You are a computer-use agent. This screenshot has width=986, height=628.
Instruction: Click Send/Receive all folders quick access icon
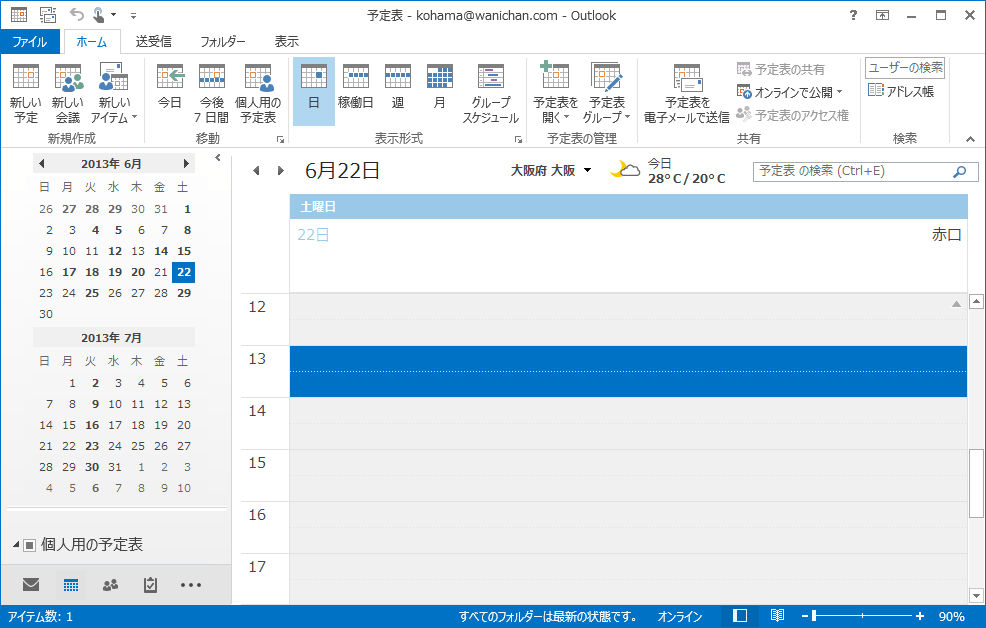pos(48,14)
